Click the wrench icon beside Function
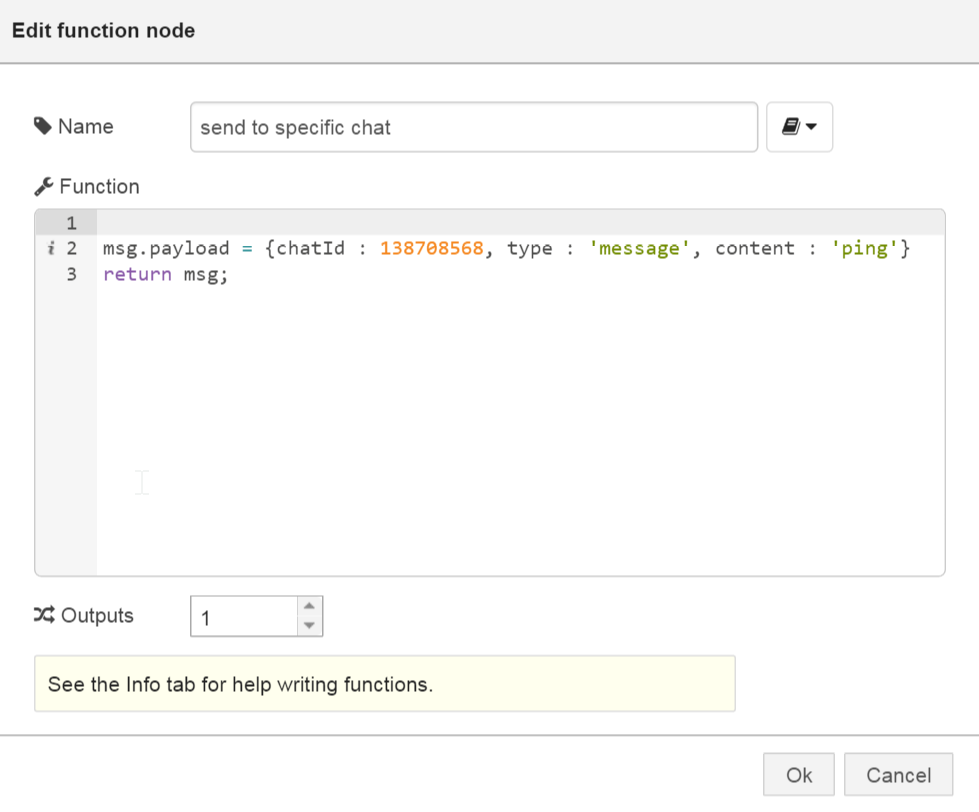This screenshot has height=812, width=979. click(x=44, y=187)
